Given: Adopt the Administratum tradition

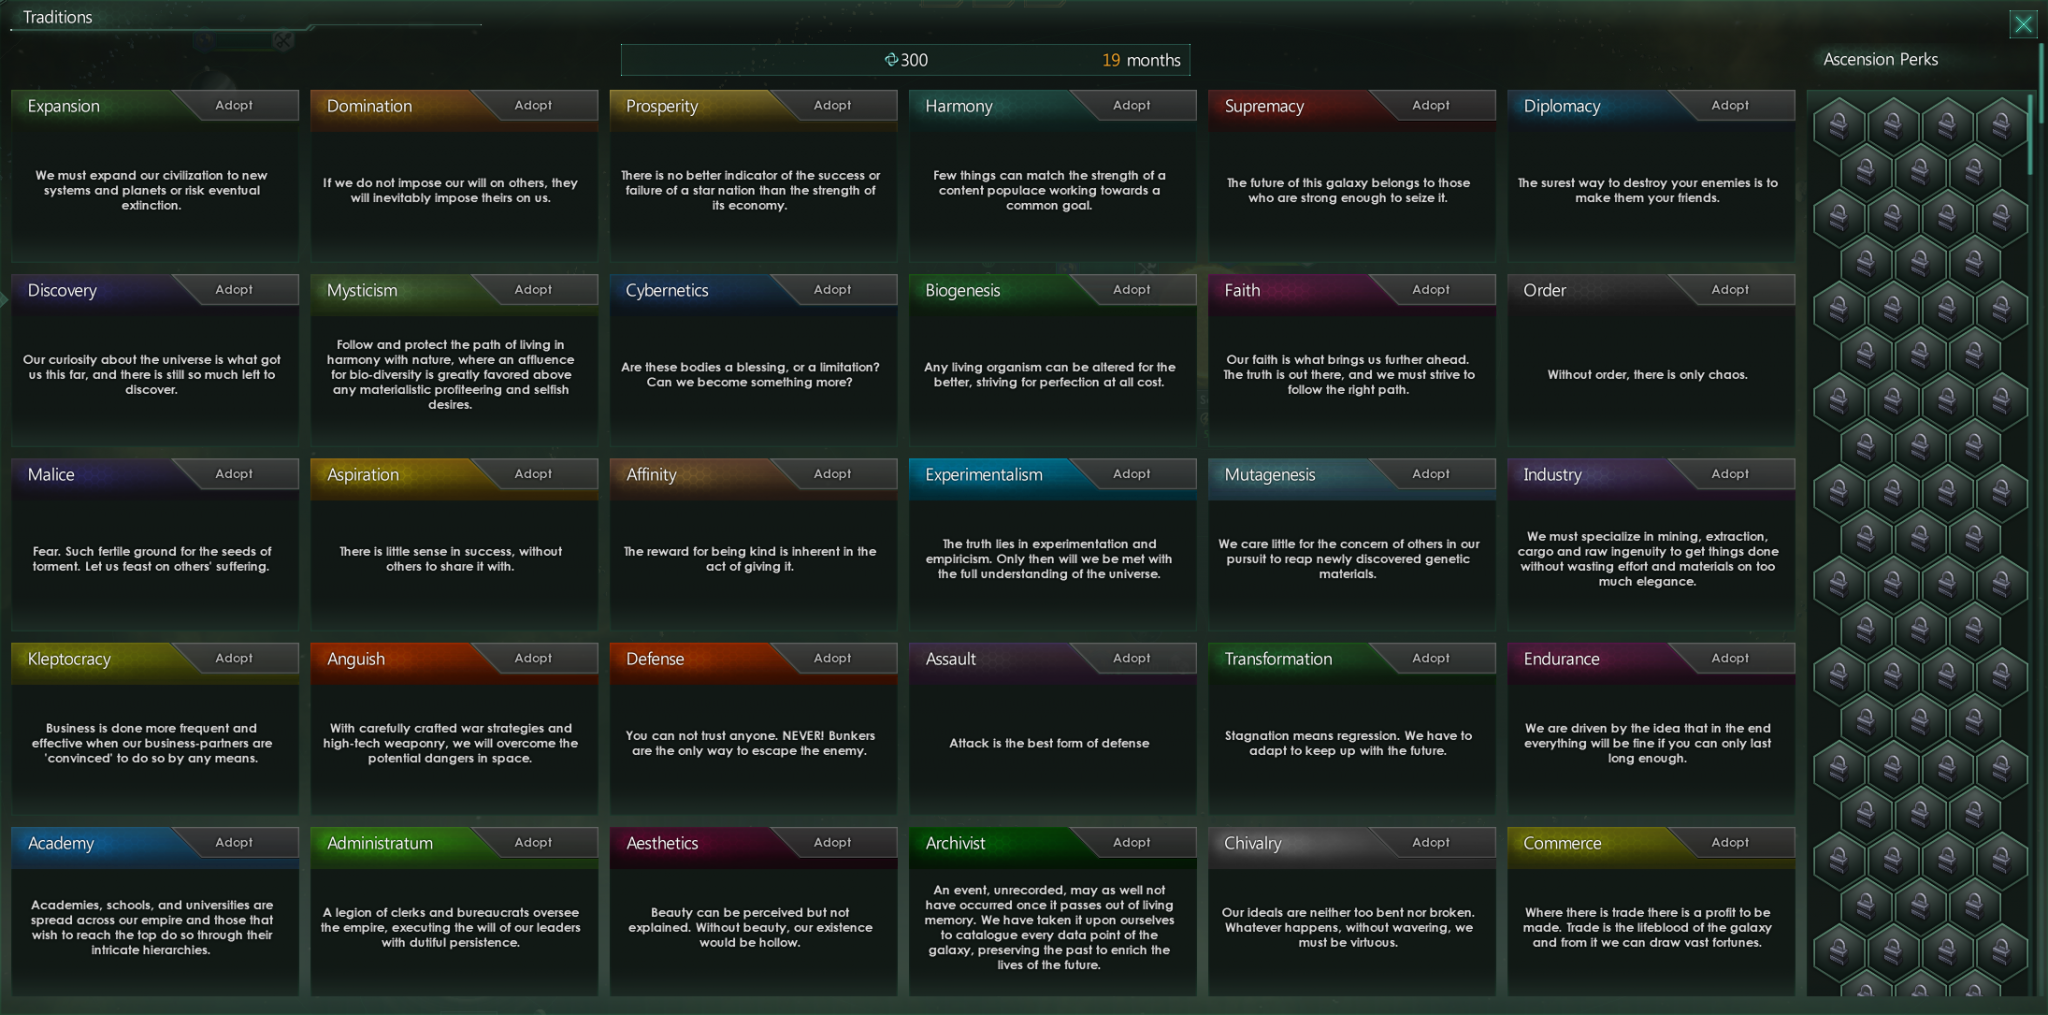Looking at the screenshot, I should coord(535,842).
